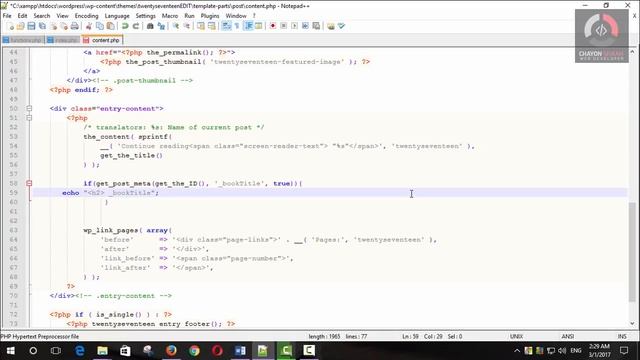The image size is (640, 360).
Task: Open the Replace dialog icon
Action: [161, 26]
